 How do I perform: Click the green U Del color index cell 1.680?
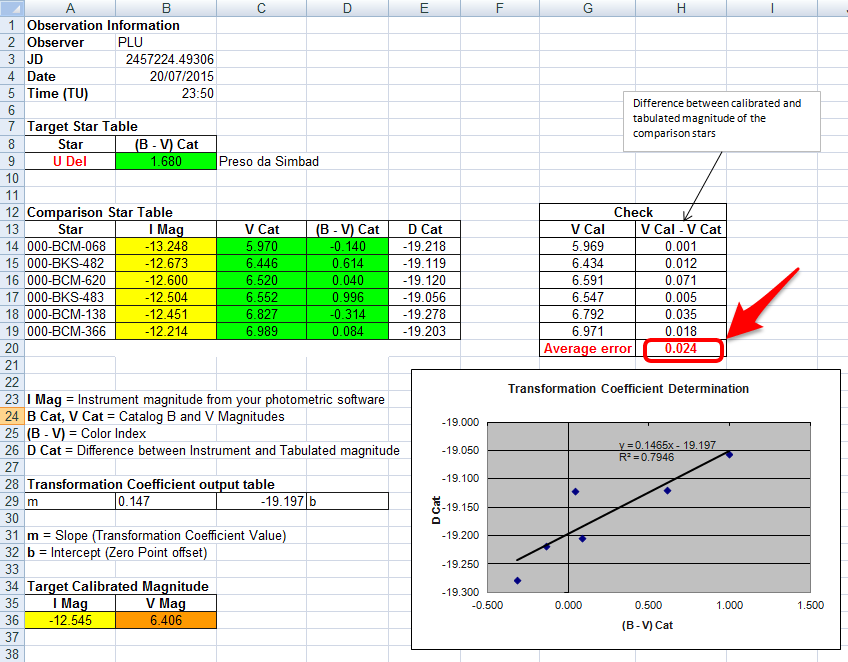click(165, 161)
